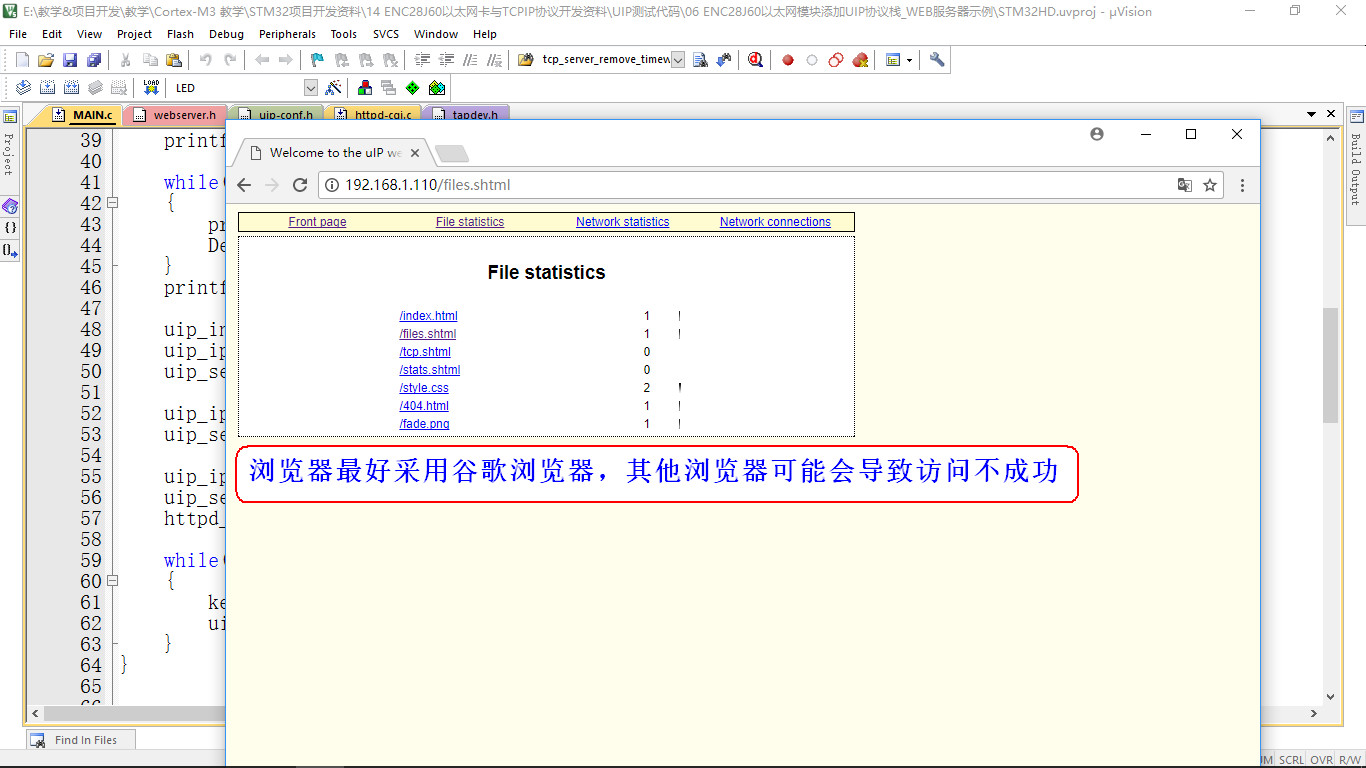Viewport: 1366px width, 768px height.
Task: Follow the File statistics nav link
Action: pos(470,222)
